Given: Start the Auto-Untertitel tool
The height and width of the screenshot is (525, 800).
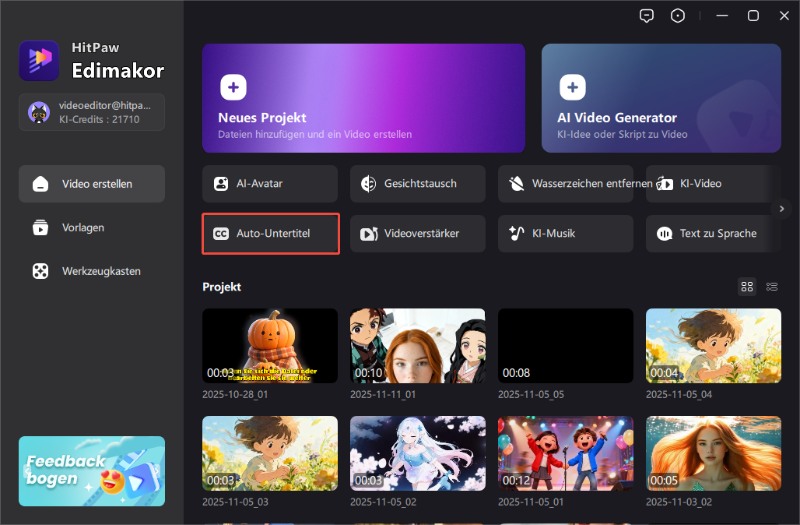Looking at the screenshot, I should tap(270, 233).
